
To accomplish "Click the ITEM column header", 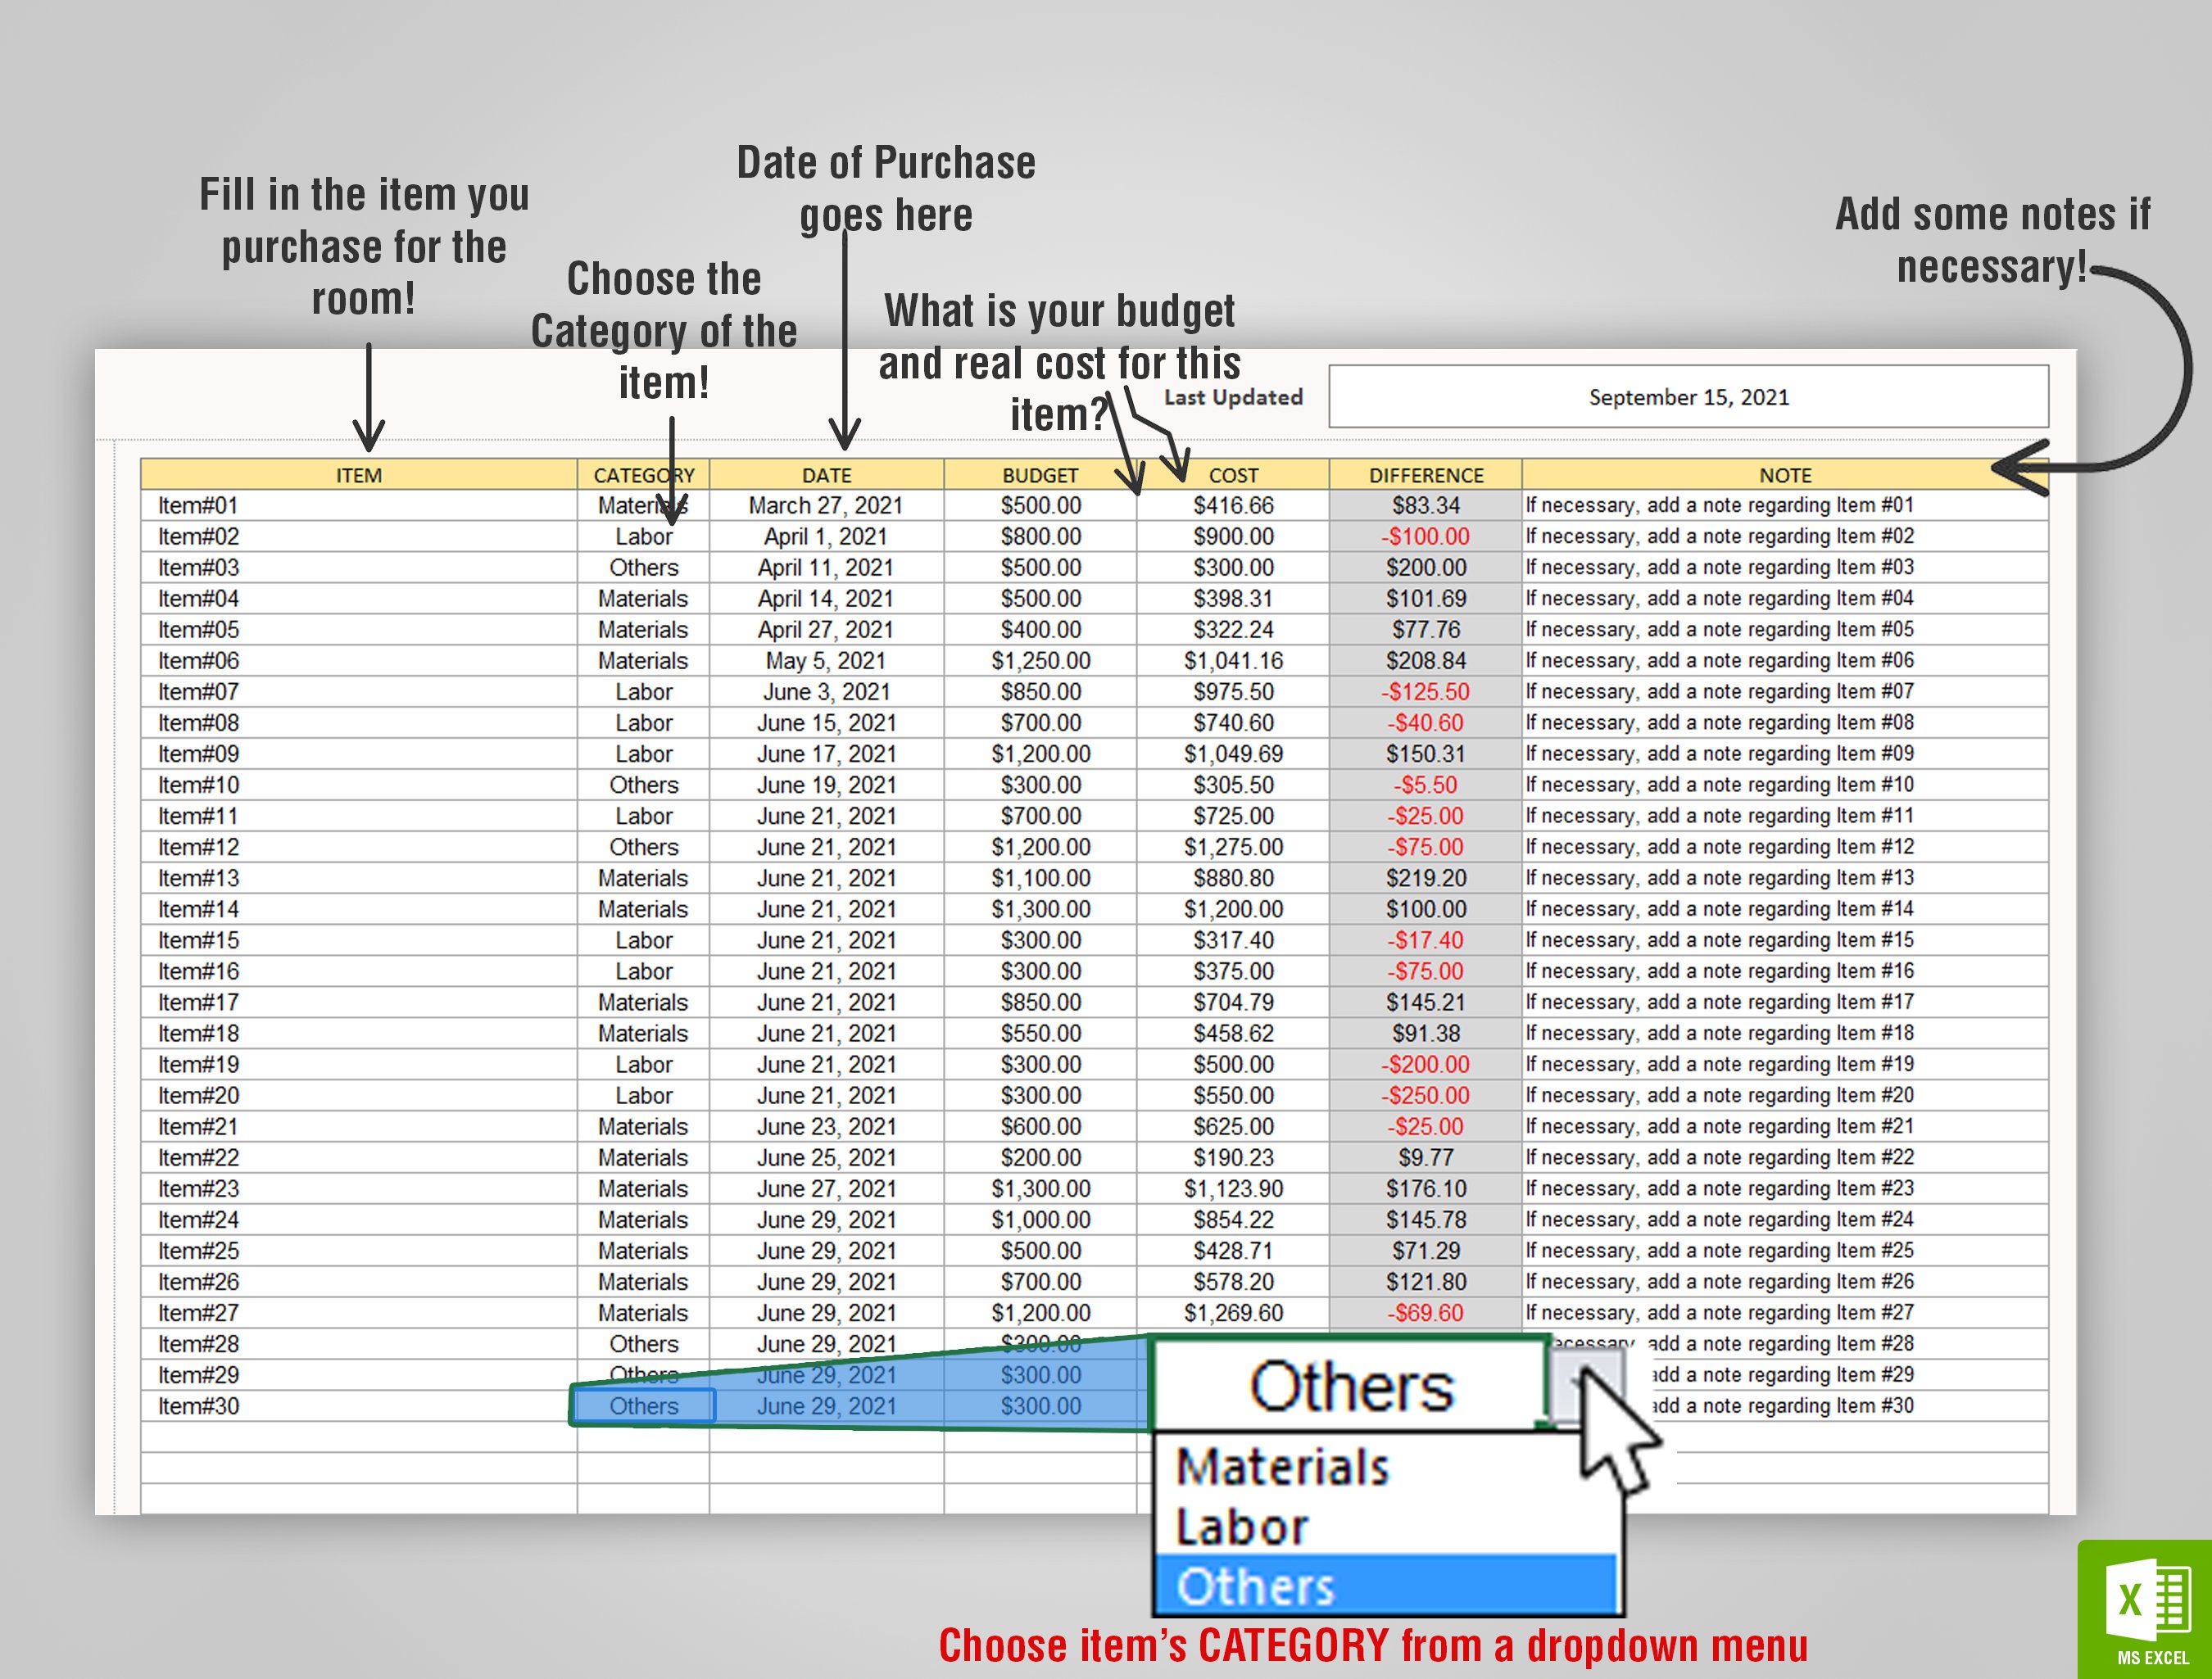I will 360,475.
